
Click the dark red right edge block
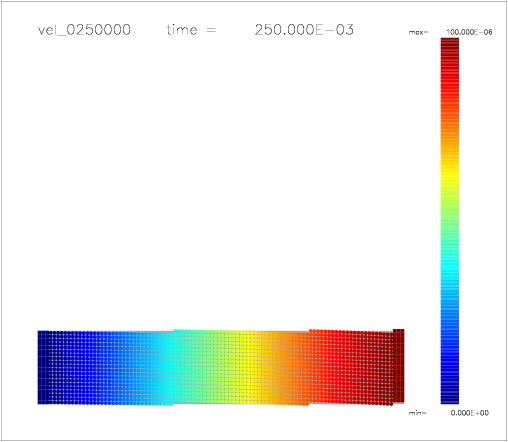[399, 366]
